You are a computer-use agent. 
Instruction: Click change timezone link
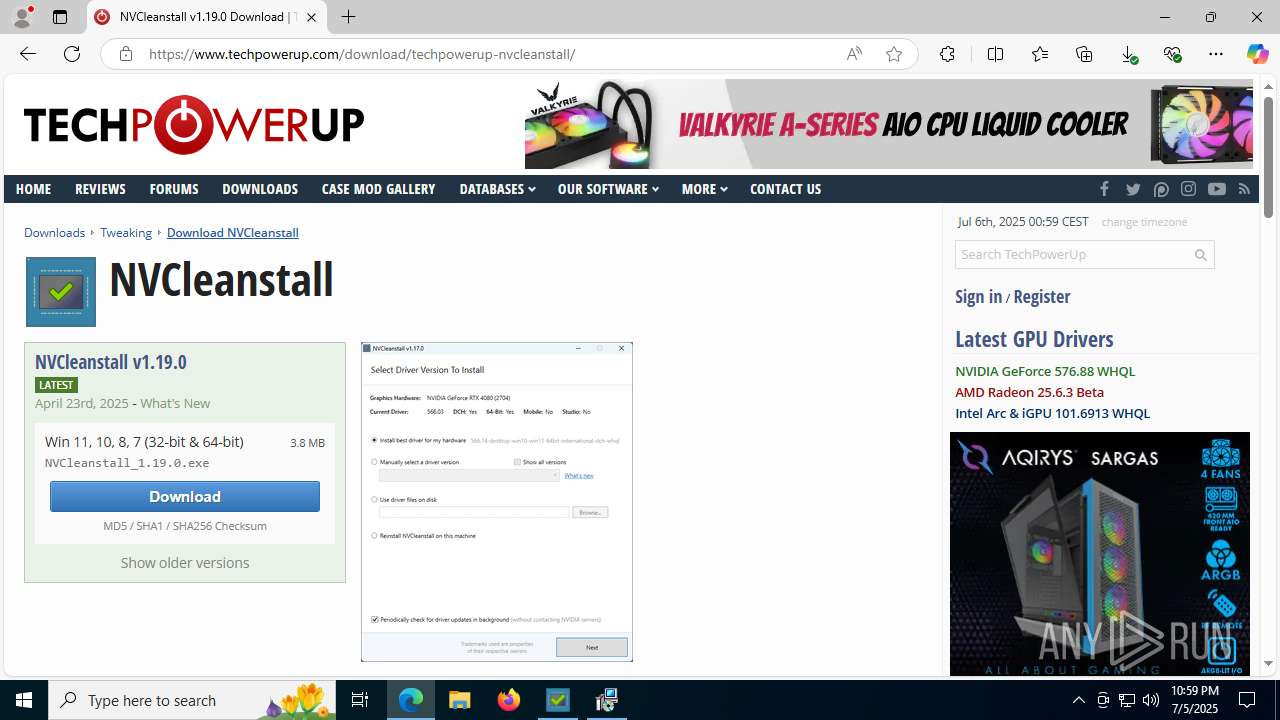(x=1144, y=222)
